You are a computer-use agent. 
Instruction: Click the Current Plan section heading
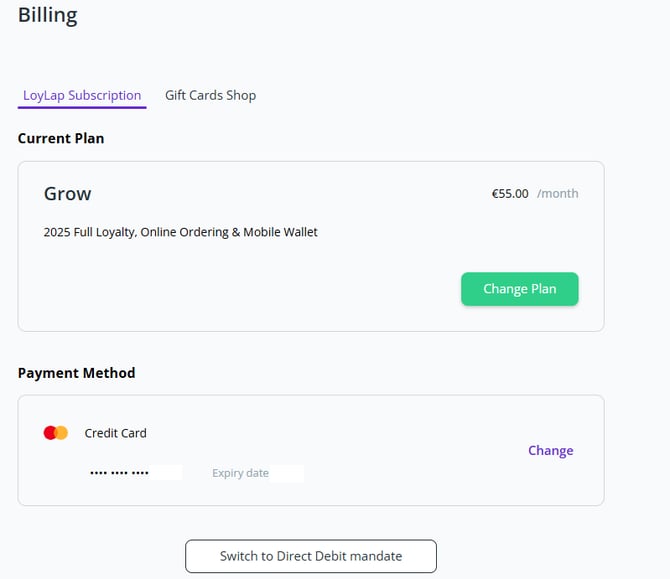pyautogui.click(x=61, y=138)
